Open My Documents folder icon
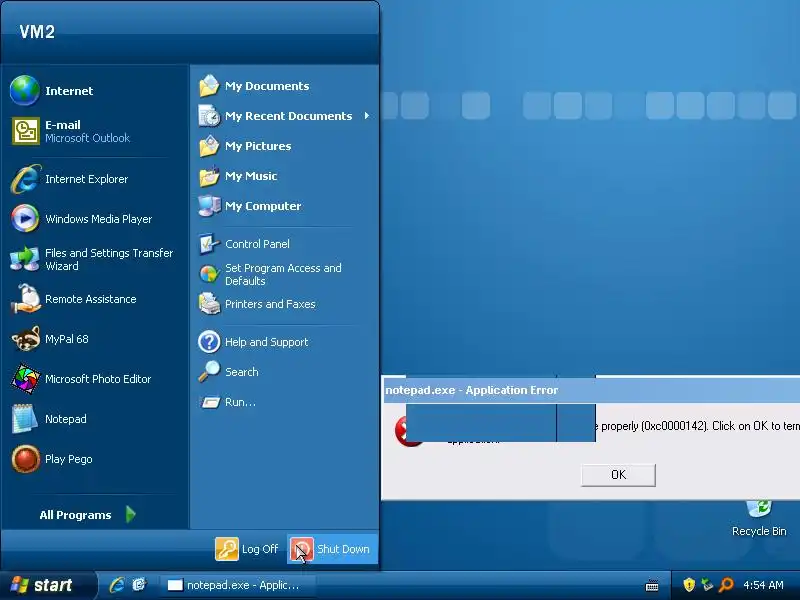The height and width of the screenshot is (600, 800). click(209, 86)
